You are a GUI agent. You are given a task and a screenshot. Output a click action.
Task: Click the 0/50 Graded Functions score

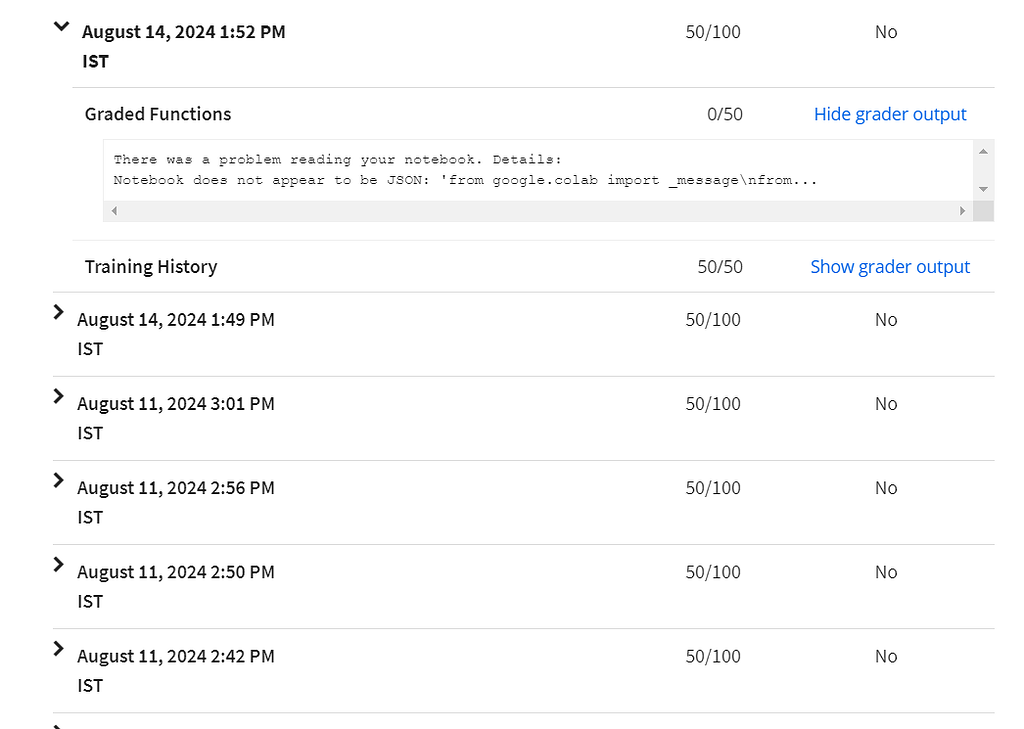(x=724, y=114)
